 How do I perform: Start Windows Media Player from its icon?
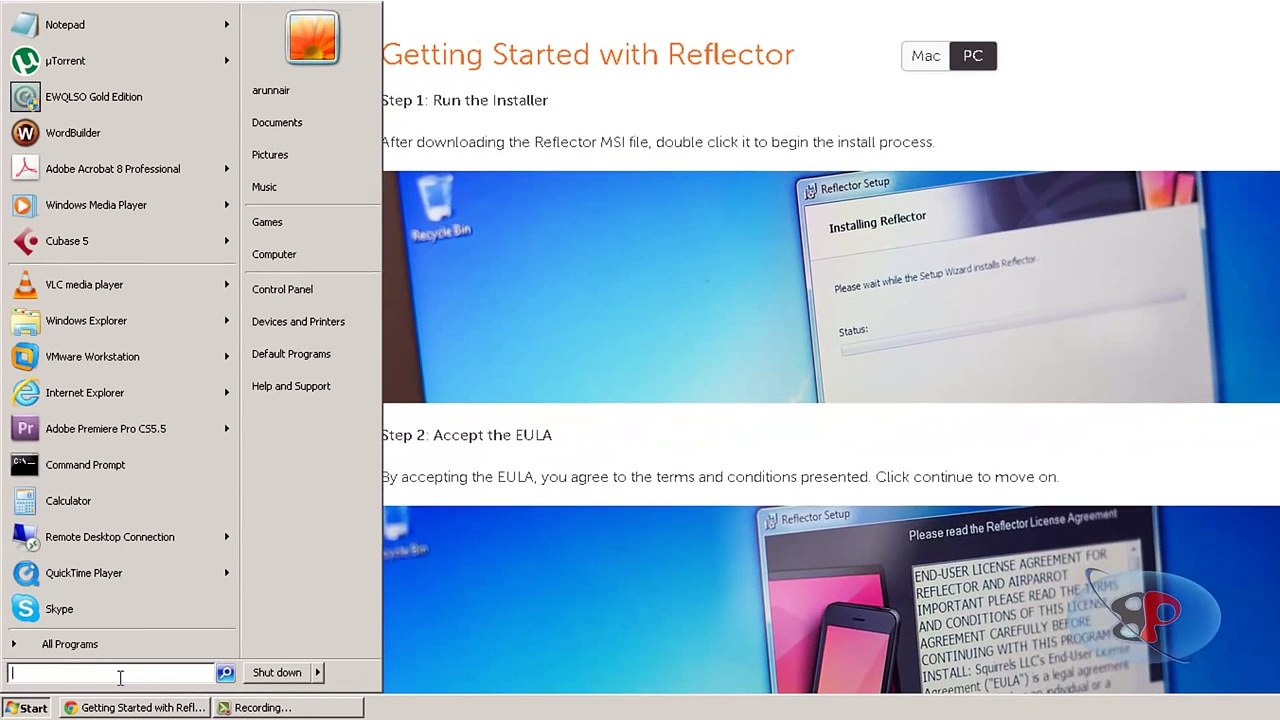coord(25,205)
